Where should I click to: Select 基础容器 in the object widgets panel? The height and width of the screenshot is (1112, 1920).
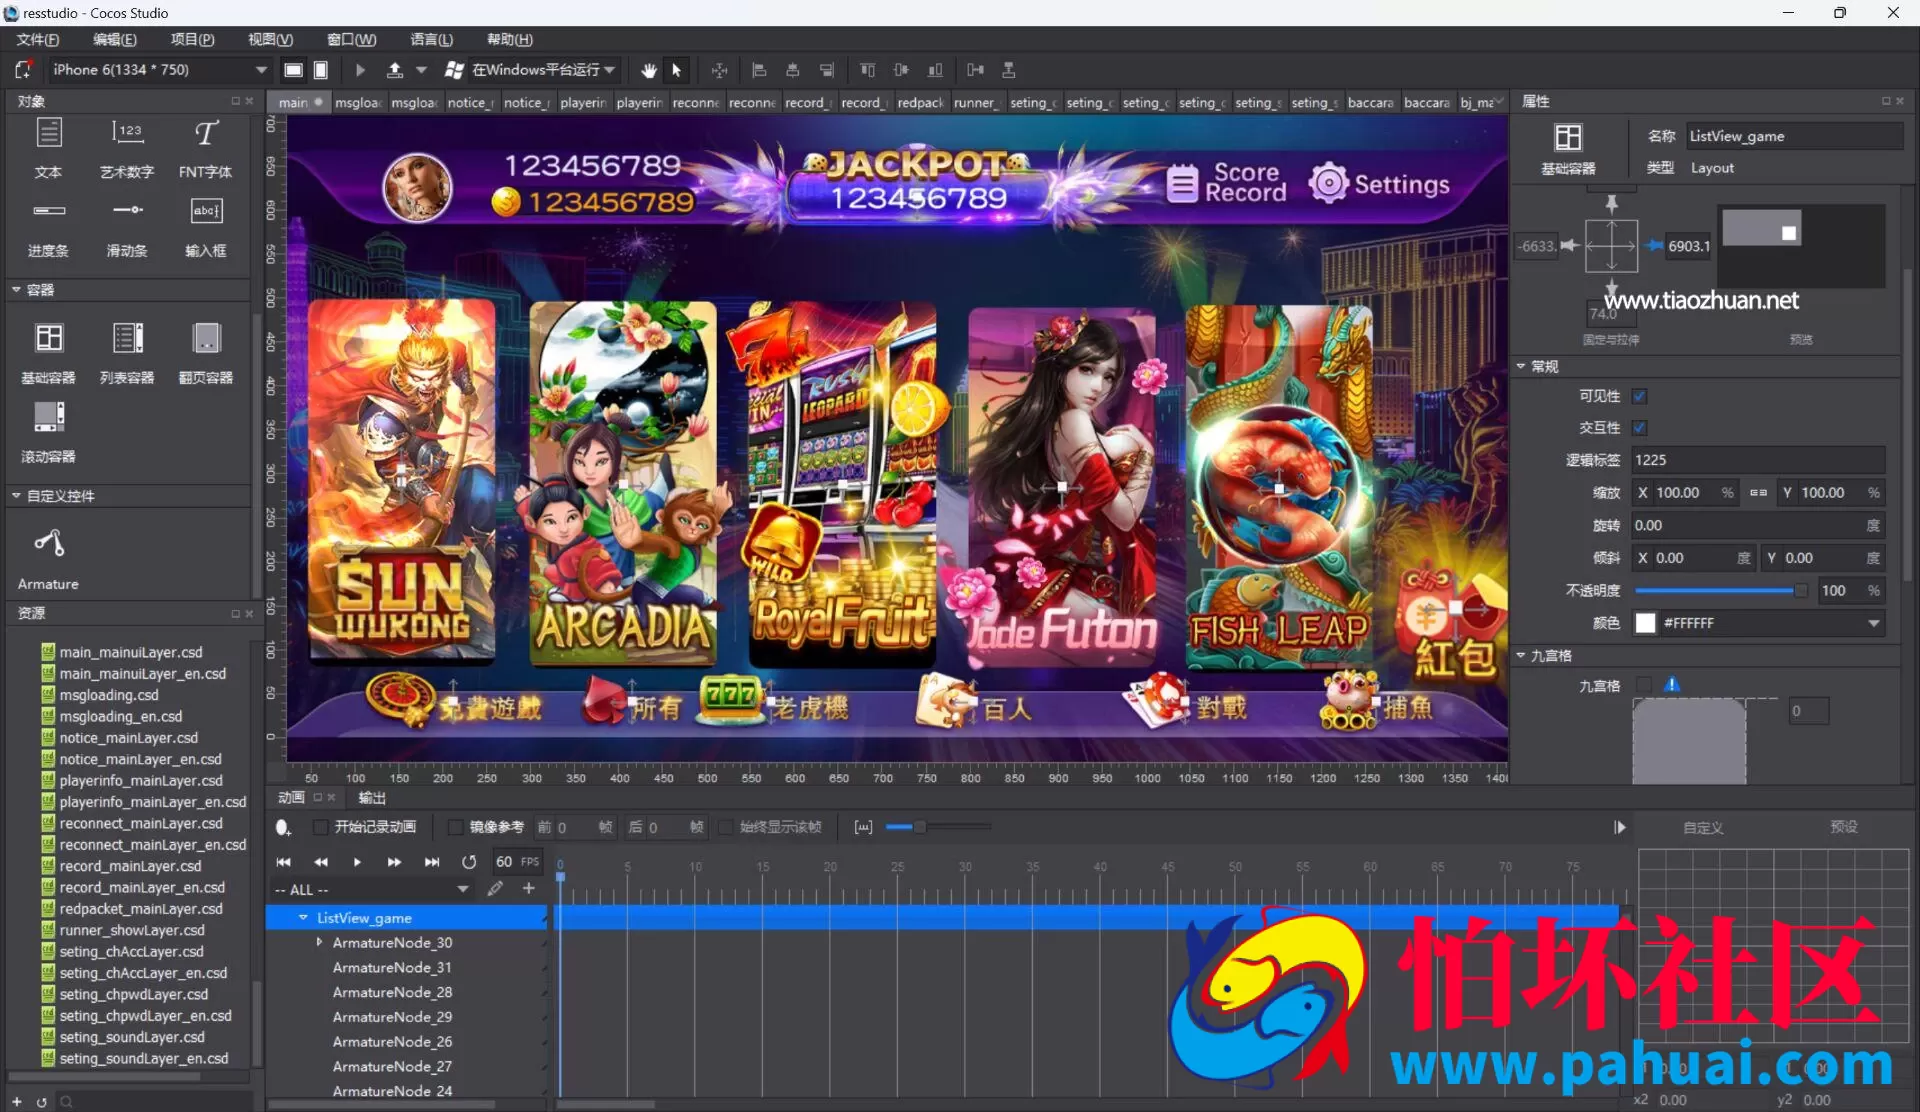pyautogui.click(x=49, y=338)
